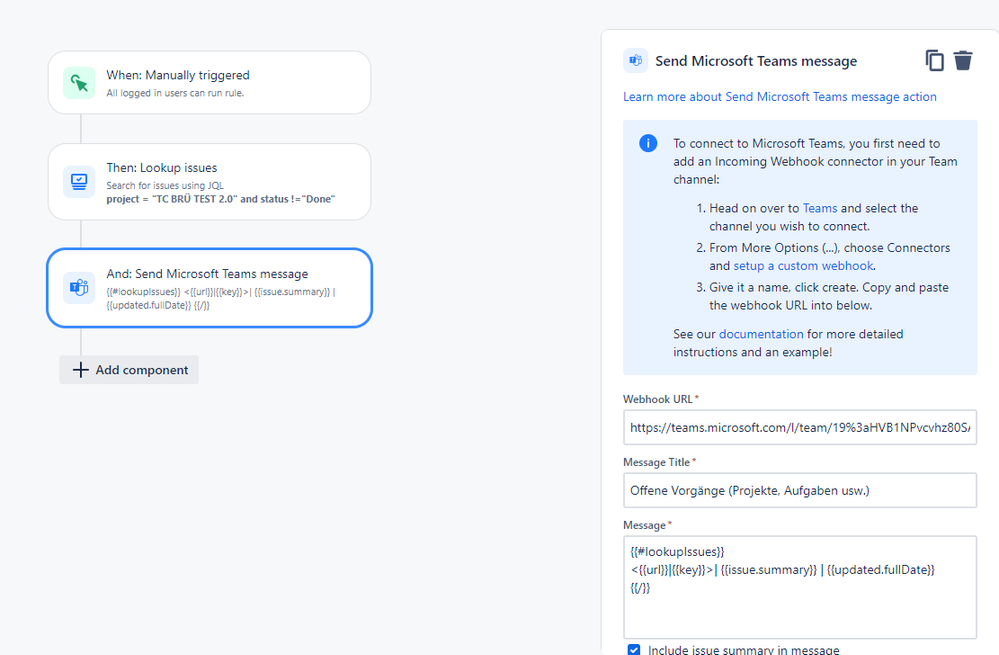Duplicate the component with the copy icon
This screenshot has width=999, height=655.
pos(934,61)
